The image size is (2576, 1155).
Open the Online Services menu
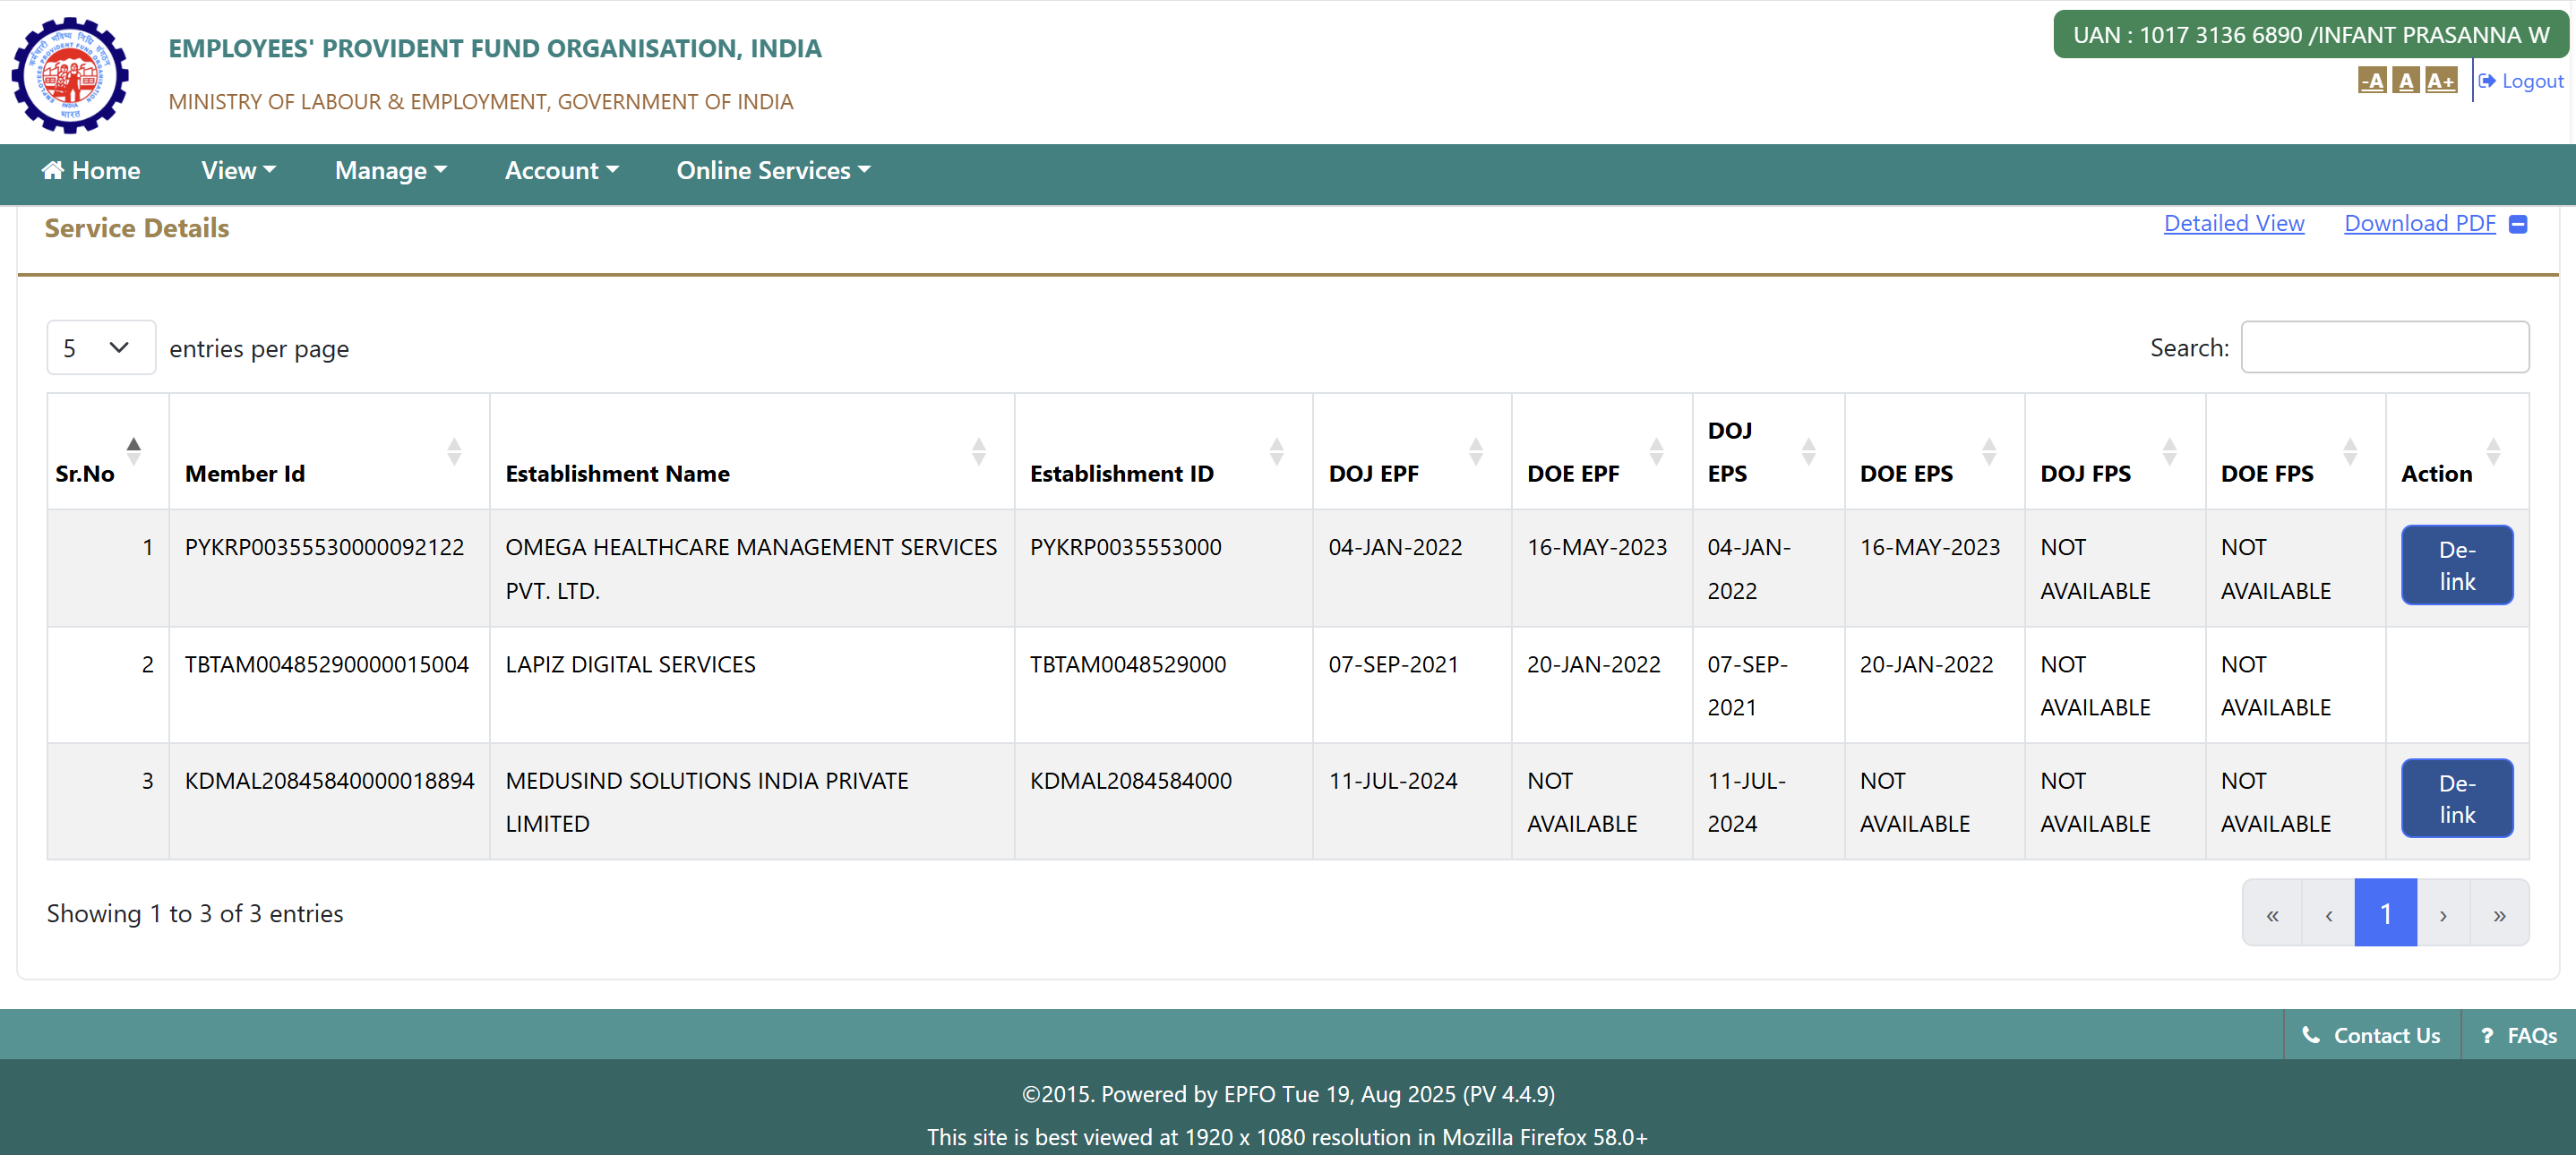coord(773,171)
